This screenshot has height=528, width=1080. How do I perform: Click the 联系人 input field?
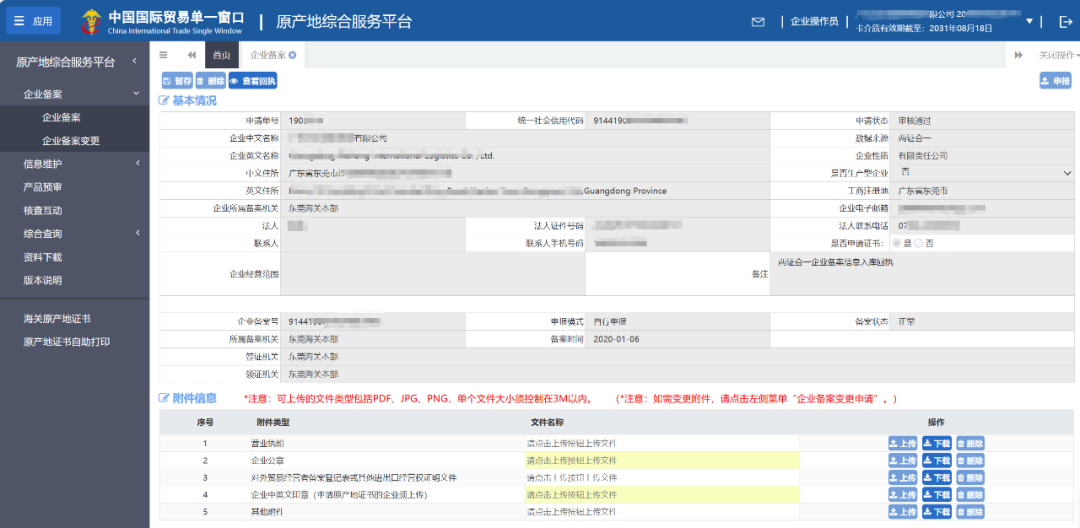(372, 243)
